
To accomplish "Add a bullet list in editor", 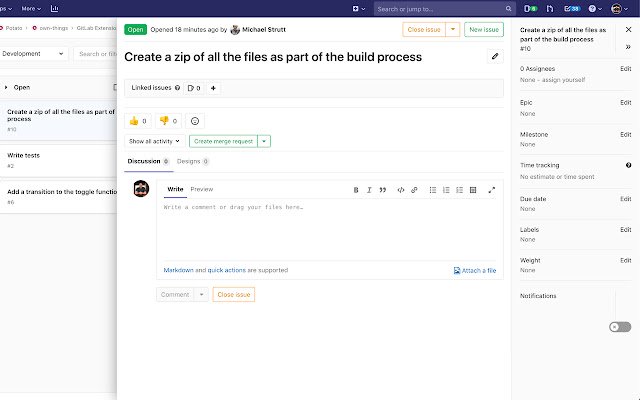I will 433,190.
